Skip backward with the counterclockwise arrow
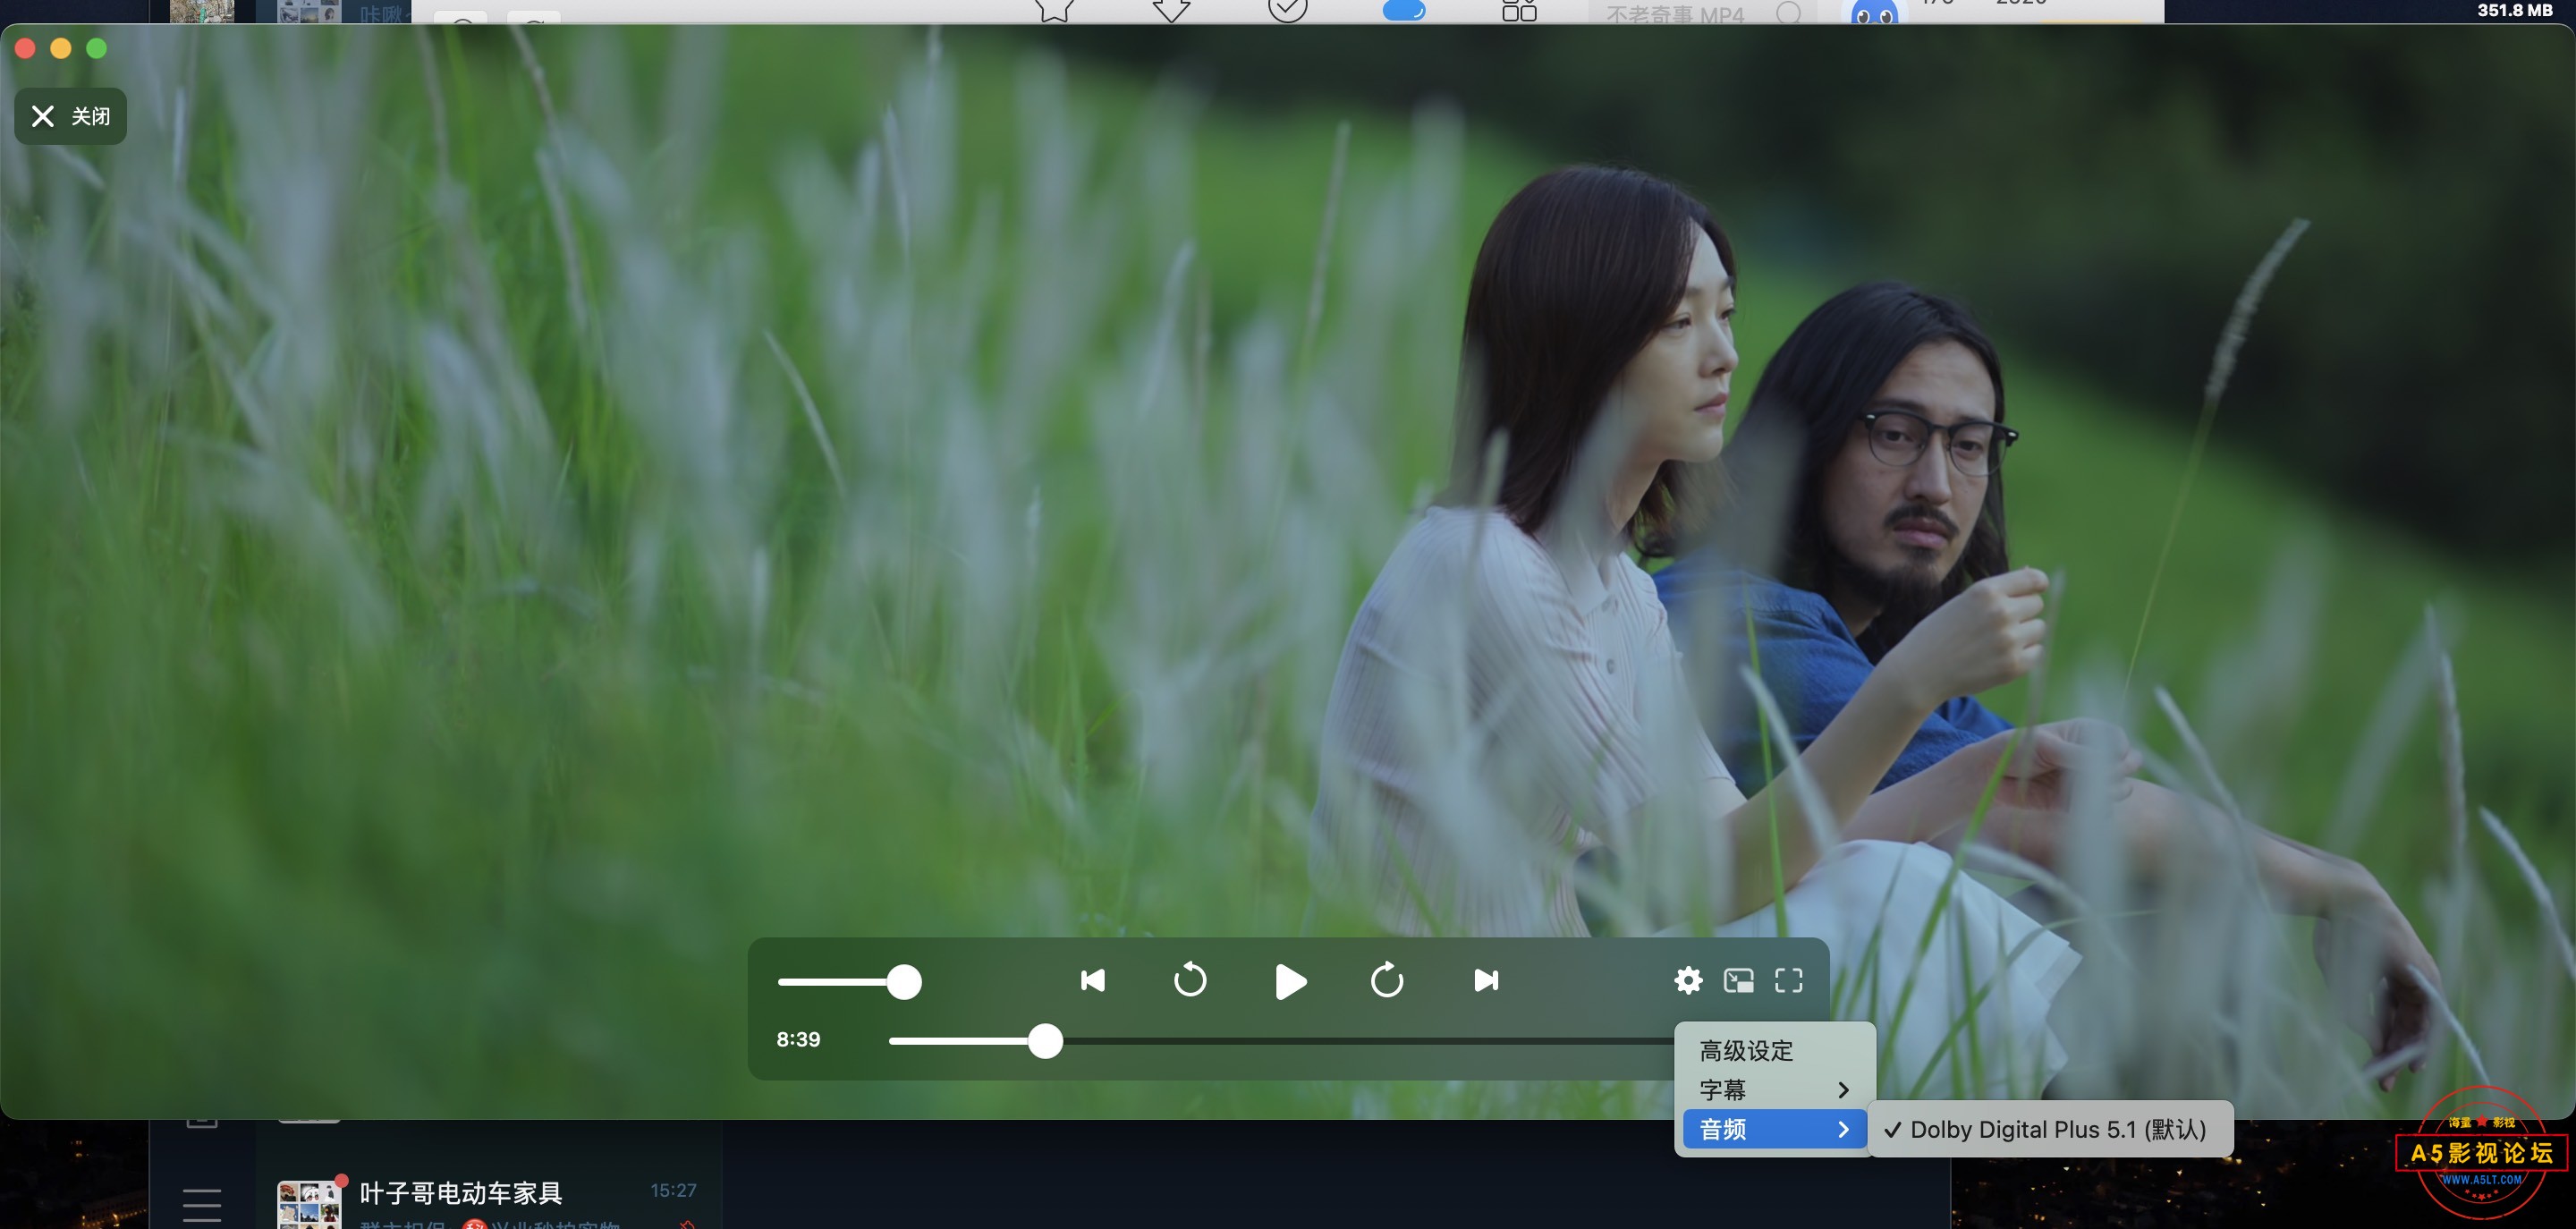 click(1190, 980)
